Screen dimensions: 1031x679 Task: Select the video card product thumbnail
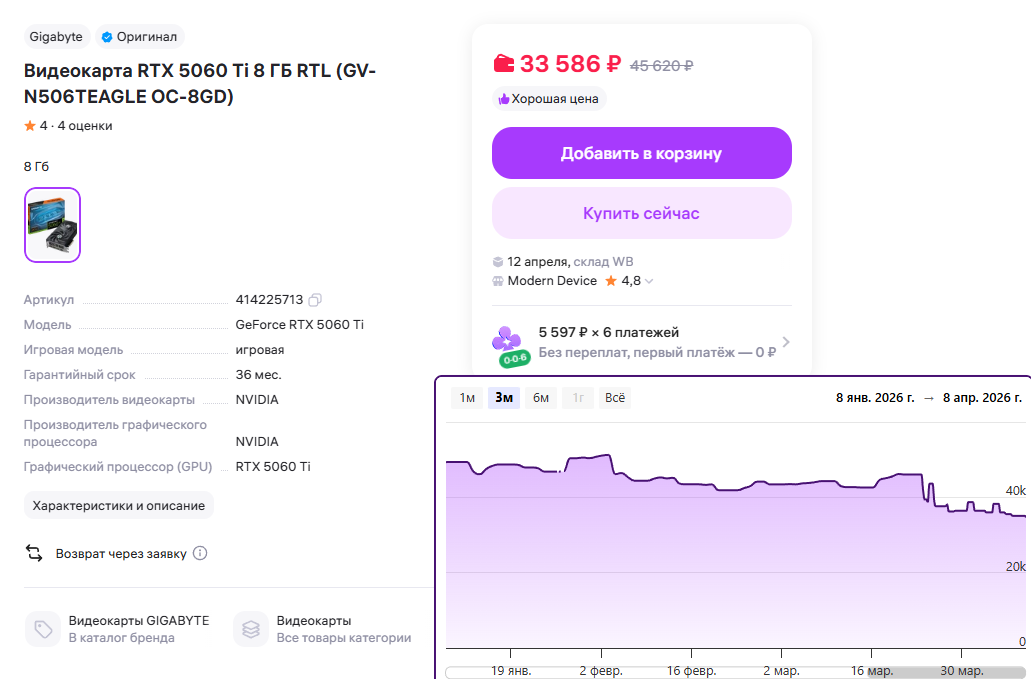point(52,225)
